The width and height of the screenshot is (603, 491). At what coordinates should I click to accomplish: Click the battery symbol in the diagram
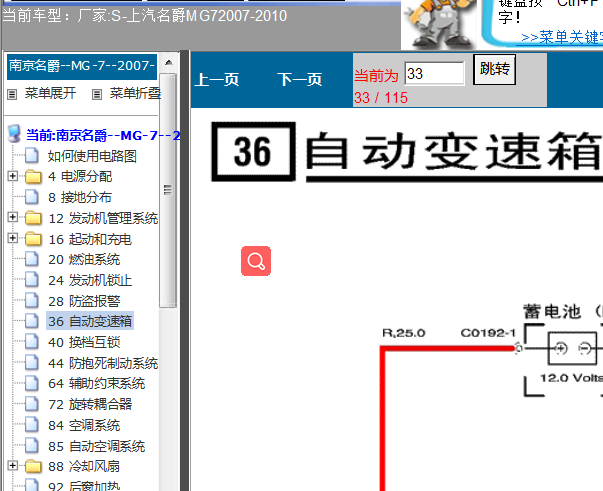click(x=573, y=348)
